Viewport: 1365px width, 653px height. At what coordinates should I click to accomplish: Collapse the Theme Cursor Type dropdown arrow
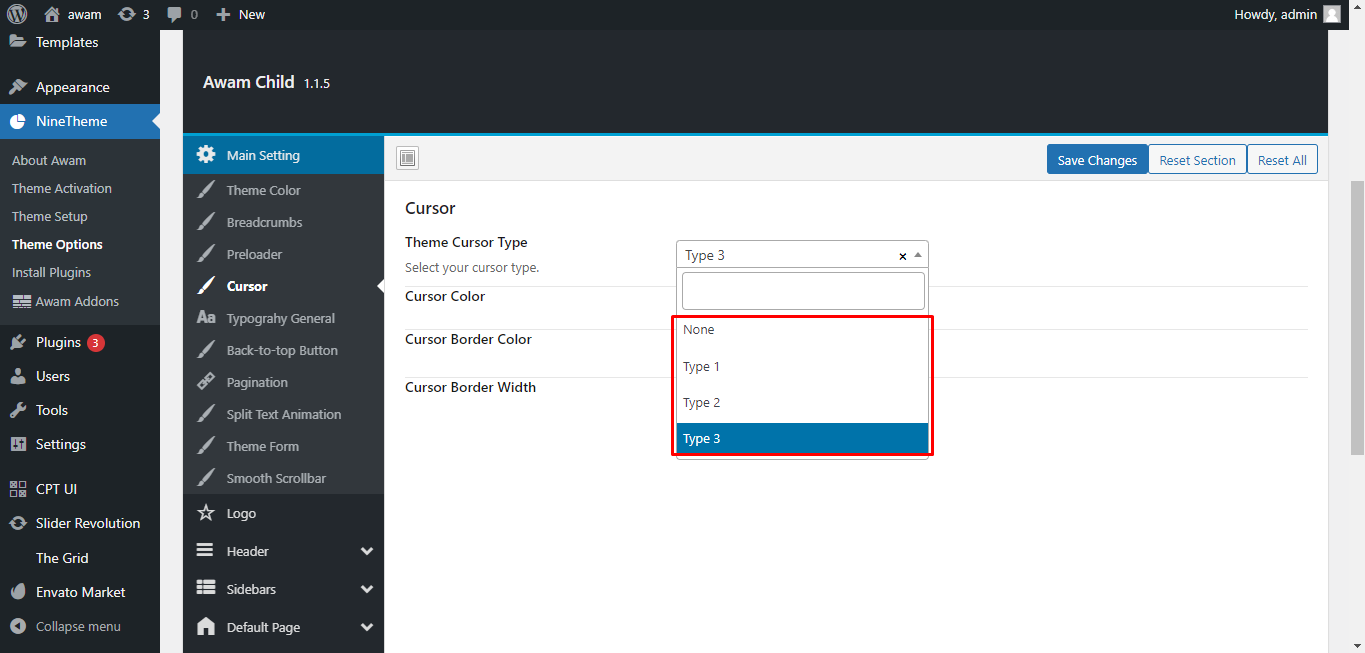coord(918,255)
